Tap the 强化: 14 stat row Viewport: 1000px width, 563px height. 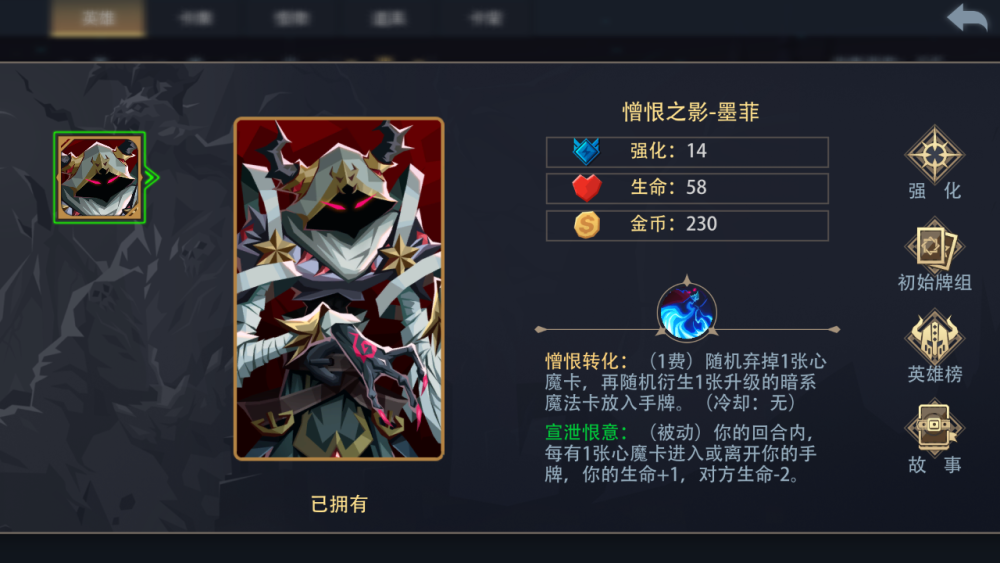[x=687, y=152]
